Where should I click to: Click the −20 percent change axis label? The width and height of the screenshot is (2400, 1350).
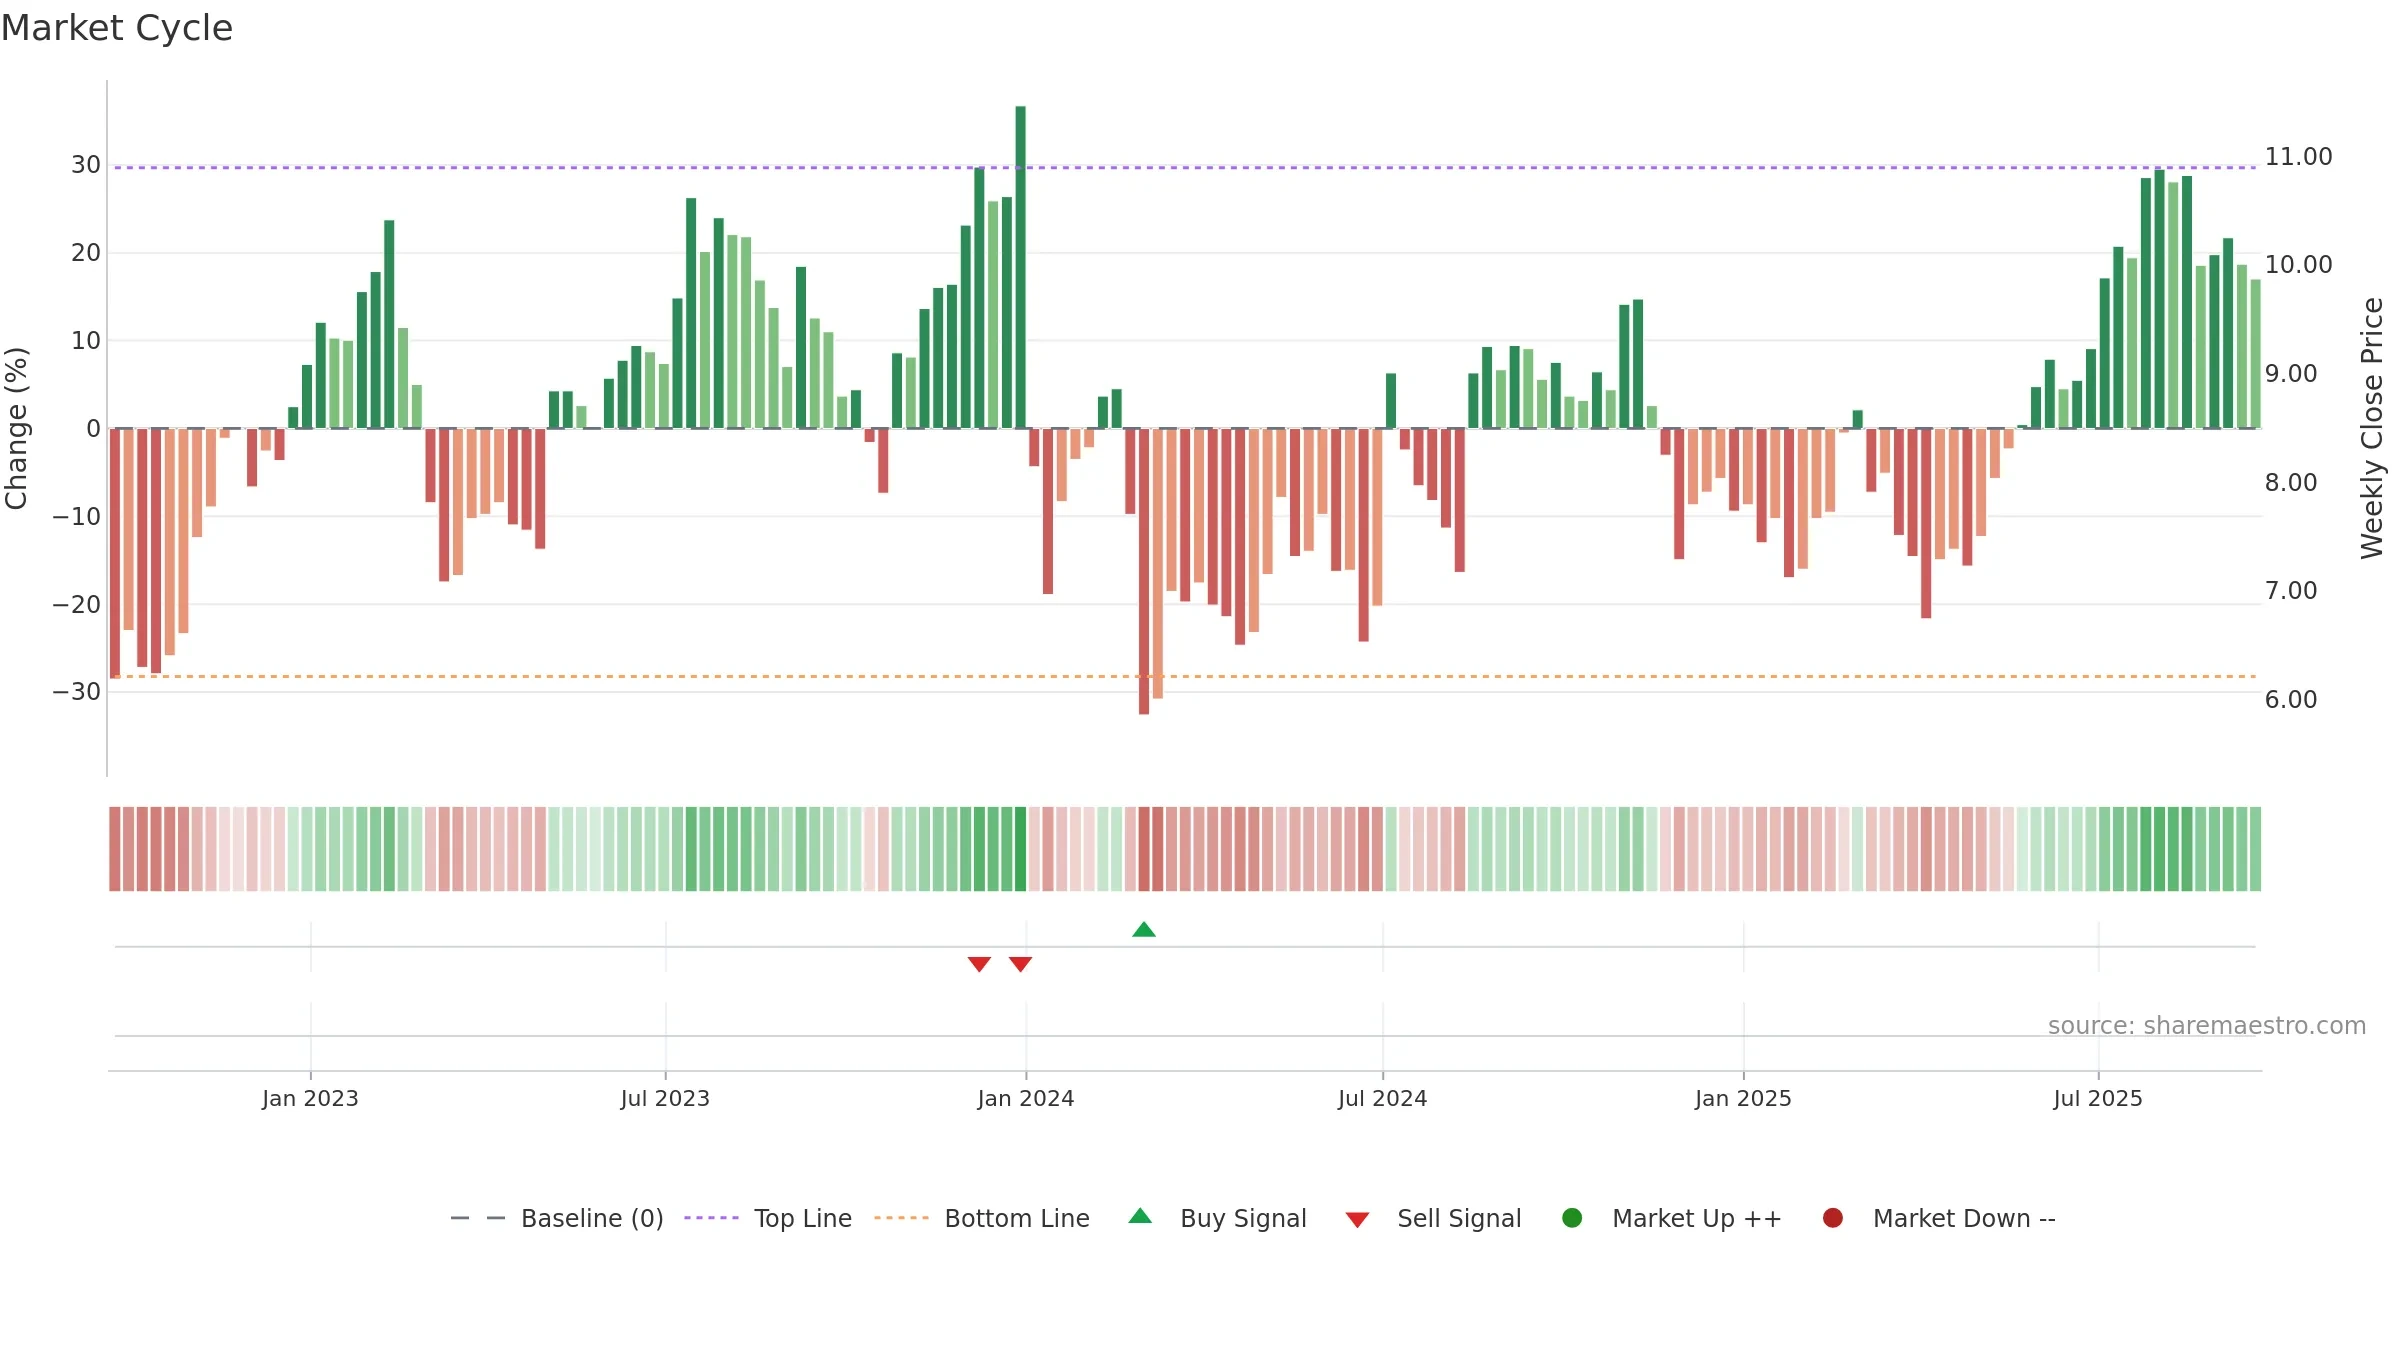[x=77, y=605]
